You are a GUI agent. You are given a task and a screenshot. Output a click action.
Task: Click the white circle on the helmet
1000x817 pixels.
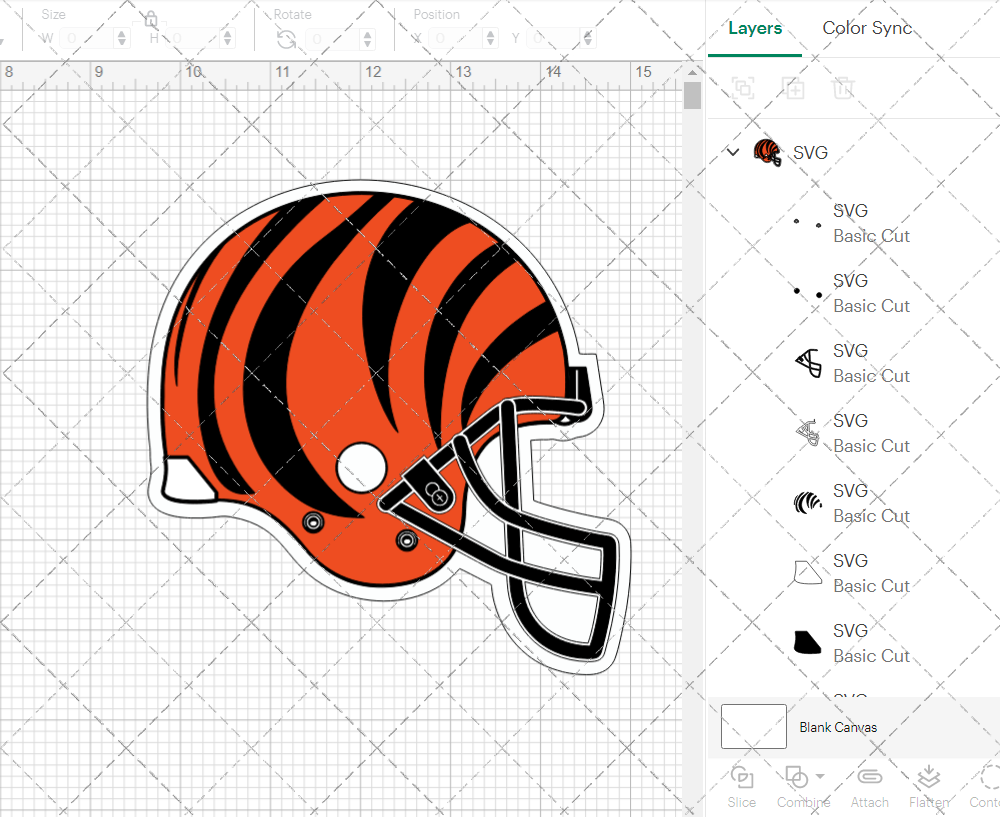click(362, 467)
